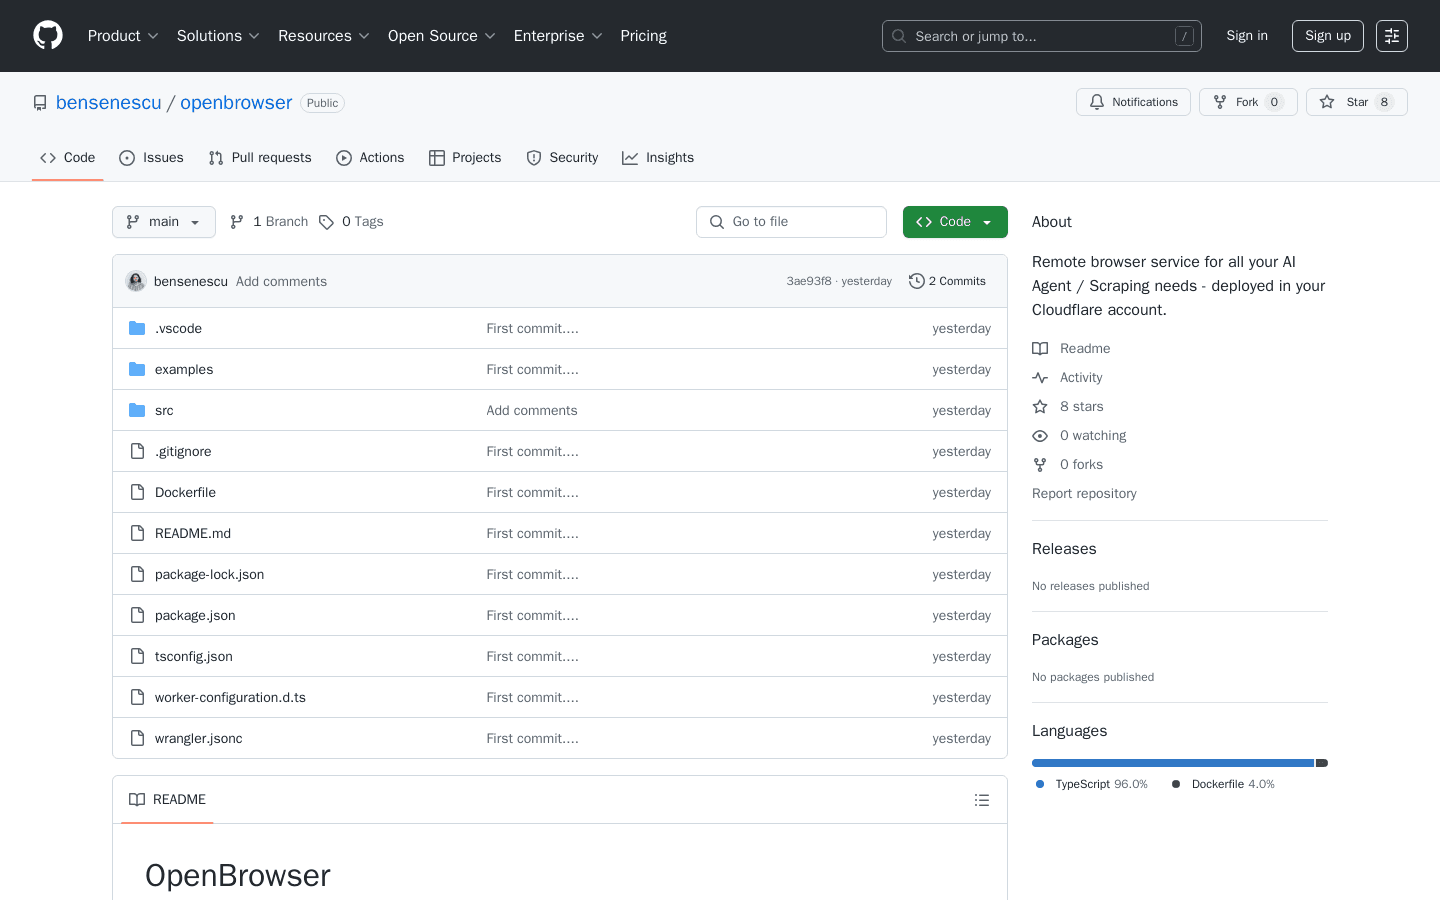Click the Readme book icon in About
The height and width of the screenshot is (900, 1440).
pos(1040,348)
